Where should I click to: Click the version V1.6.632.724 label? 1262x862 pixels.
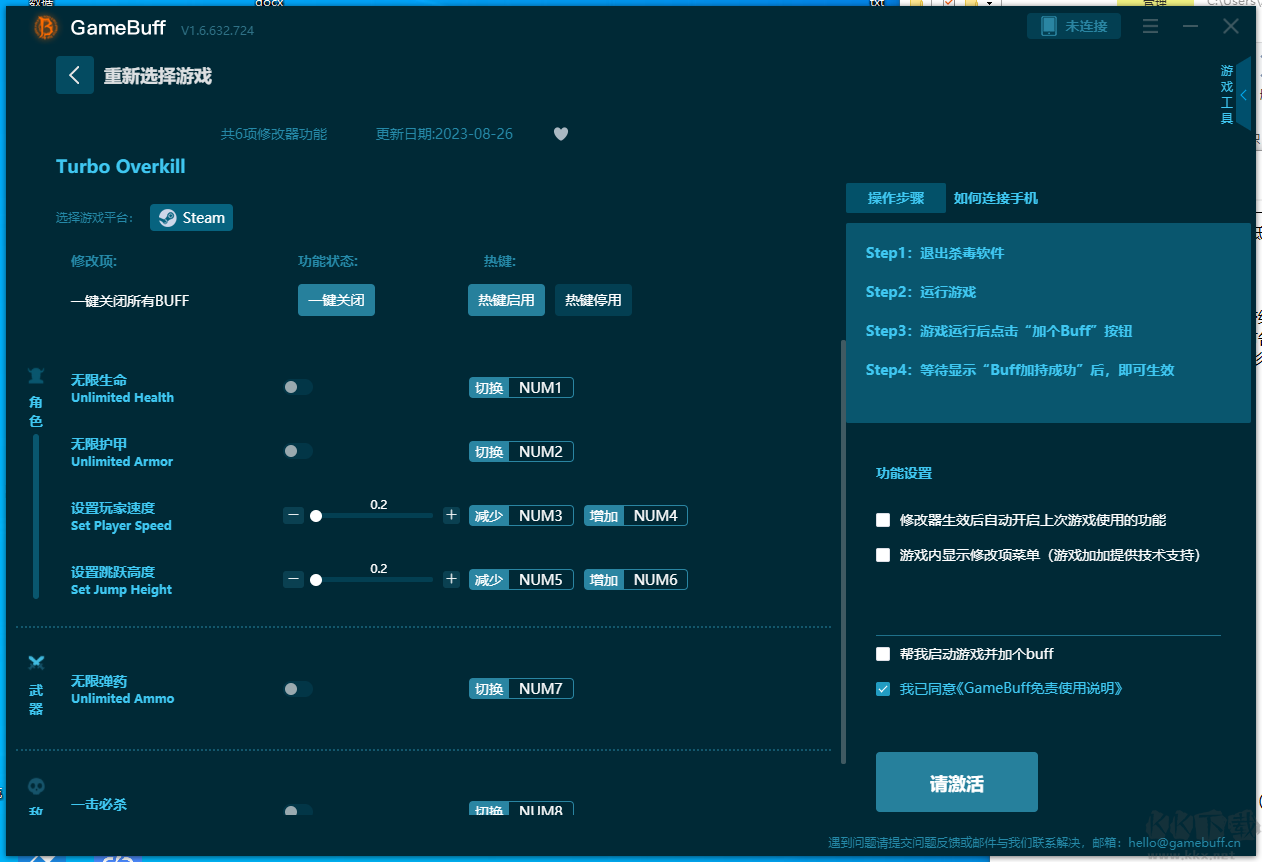tap(217, 31)
